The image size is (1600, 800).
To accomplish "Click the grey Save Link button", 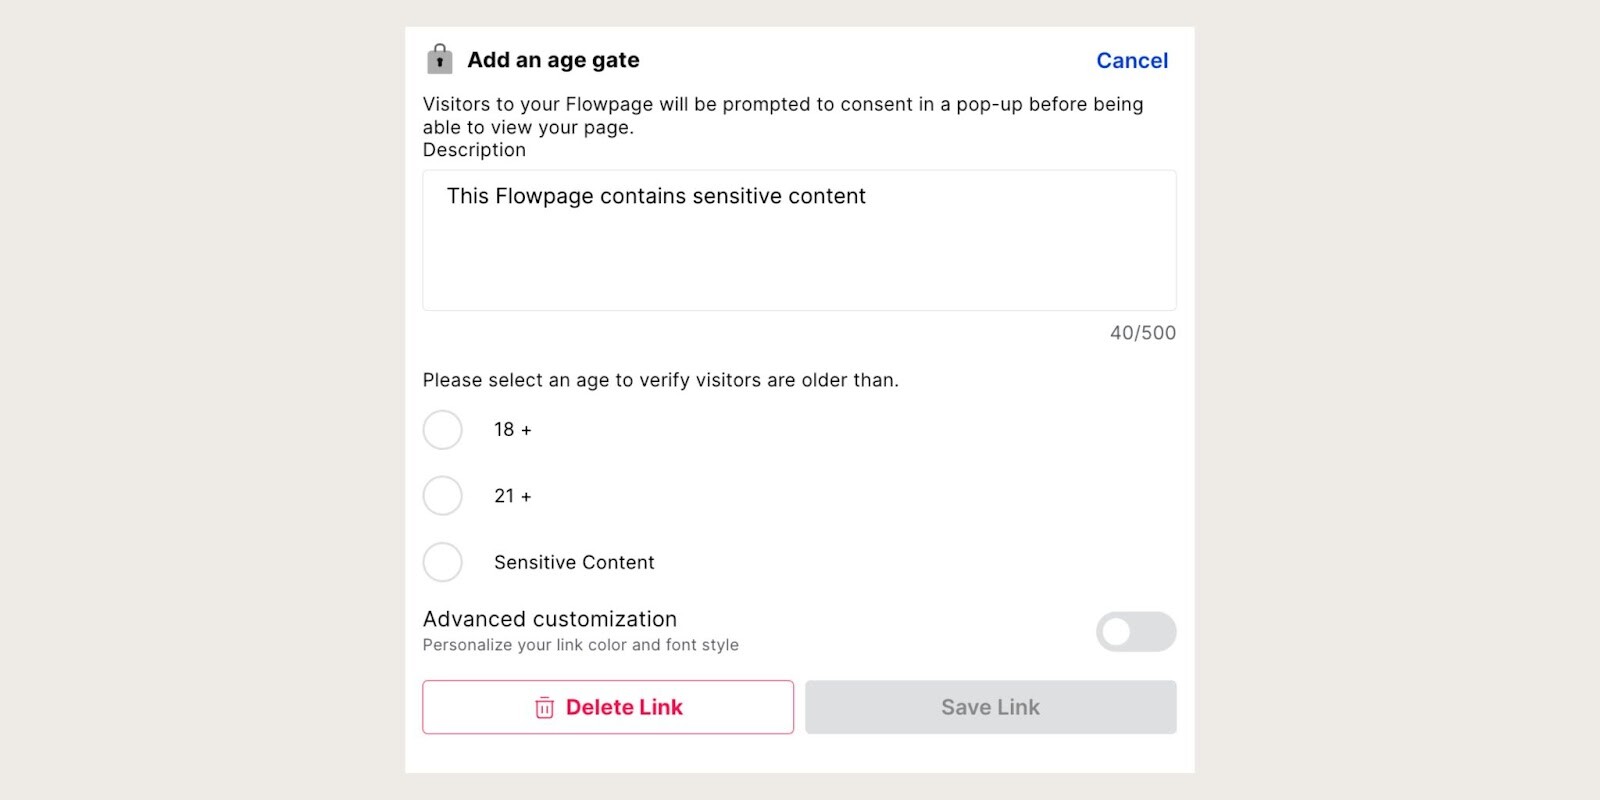I will tap(990, 707).
